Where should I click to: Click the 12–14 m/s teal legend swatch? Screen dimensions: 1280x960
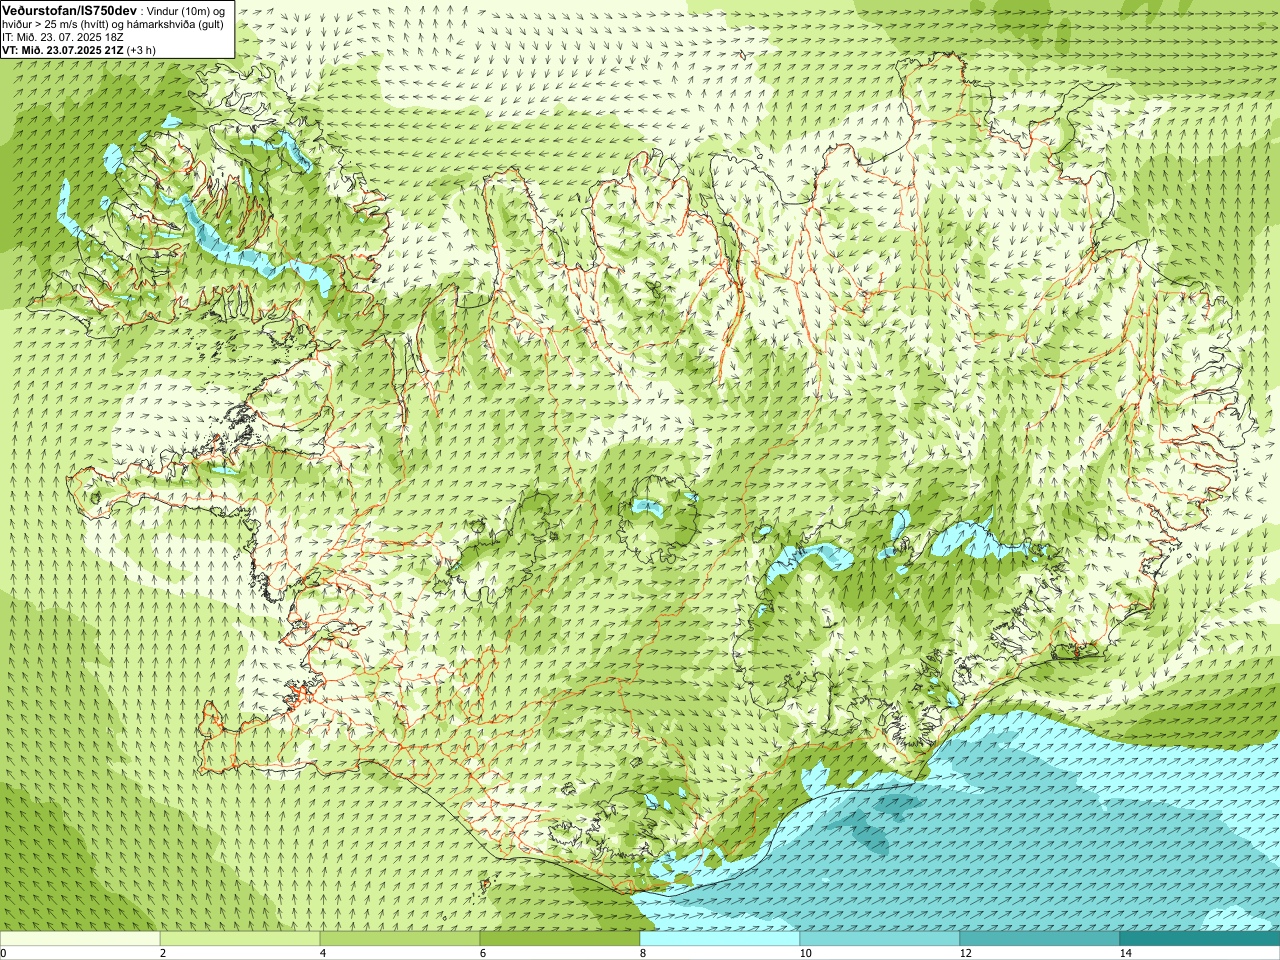pos(1040,939)
